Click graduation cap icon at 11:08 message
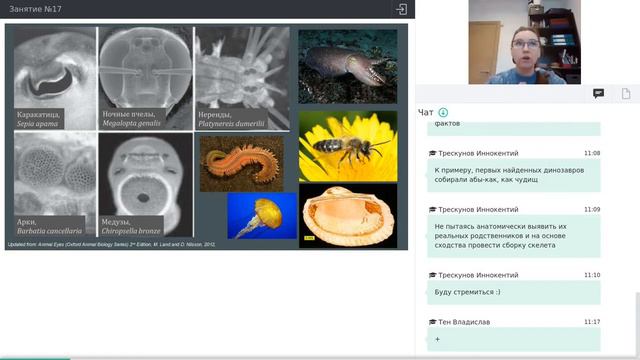This screenshot has height=360, width=640. (x=432, y=153)
